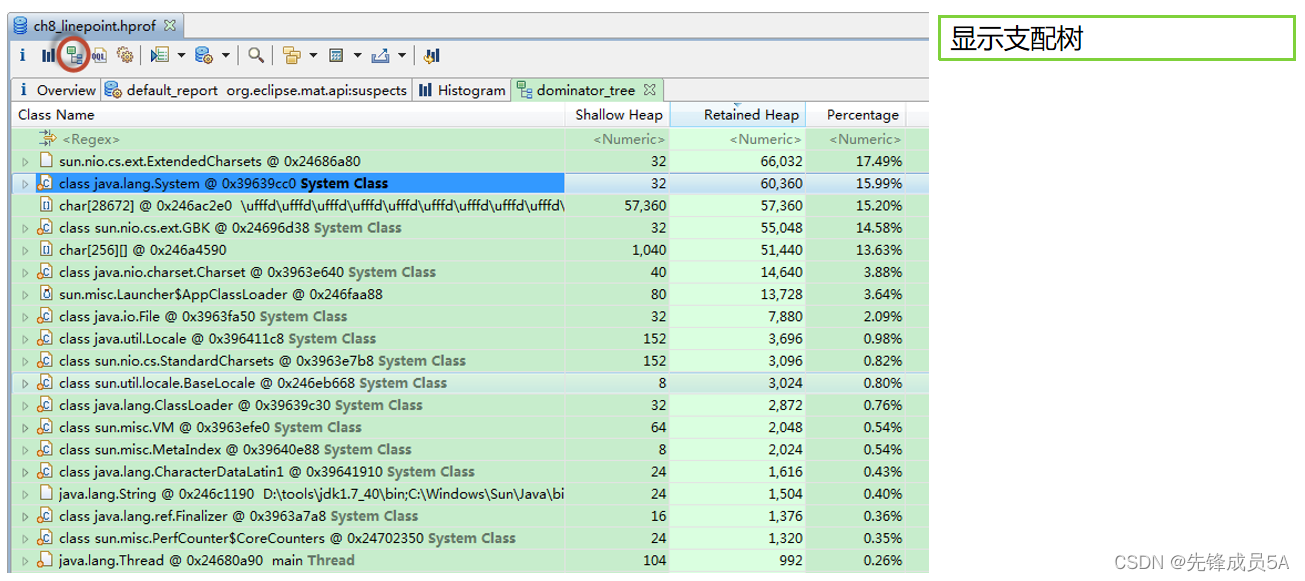Screen dimensions: 1305x581
Task: Expand sun.nio.cs.StandardCharsets class row
Action: click(26, 361)
